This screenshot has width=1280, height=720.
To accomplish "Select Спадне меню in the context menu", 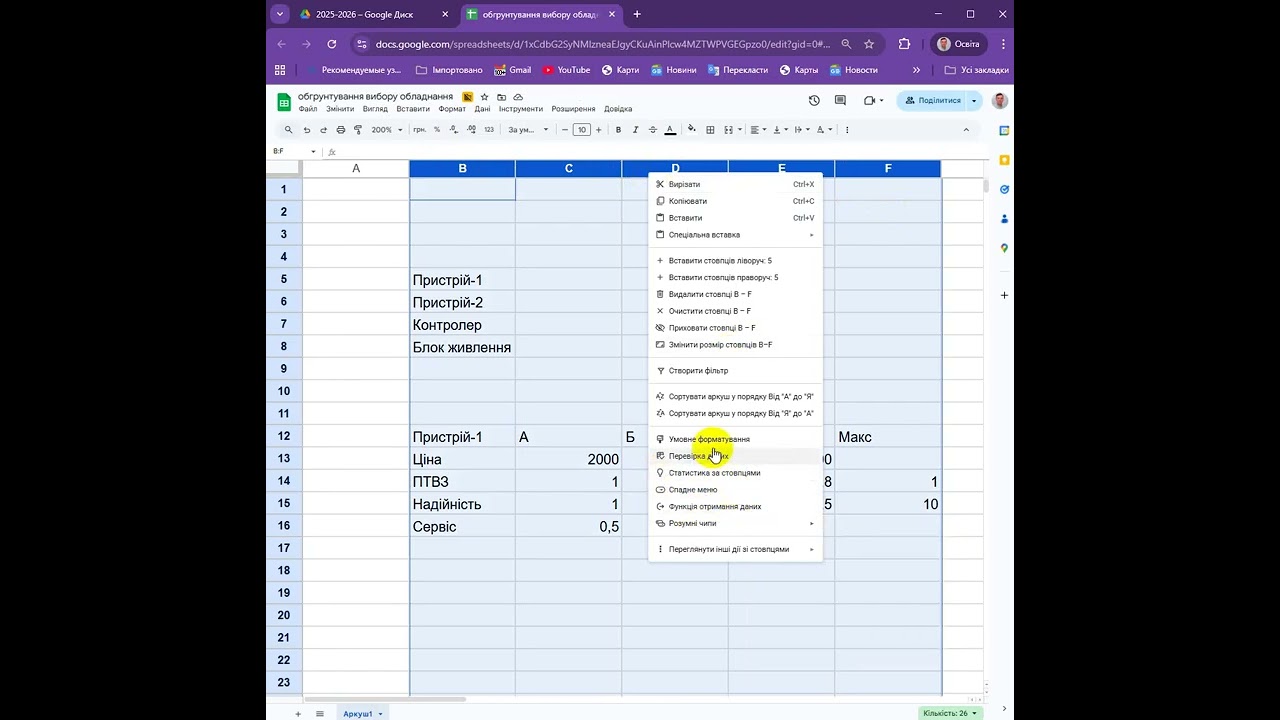I will [735, 490].
